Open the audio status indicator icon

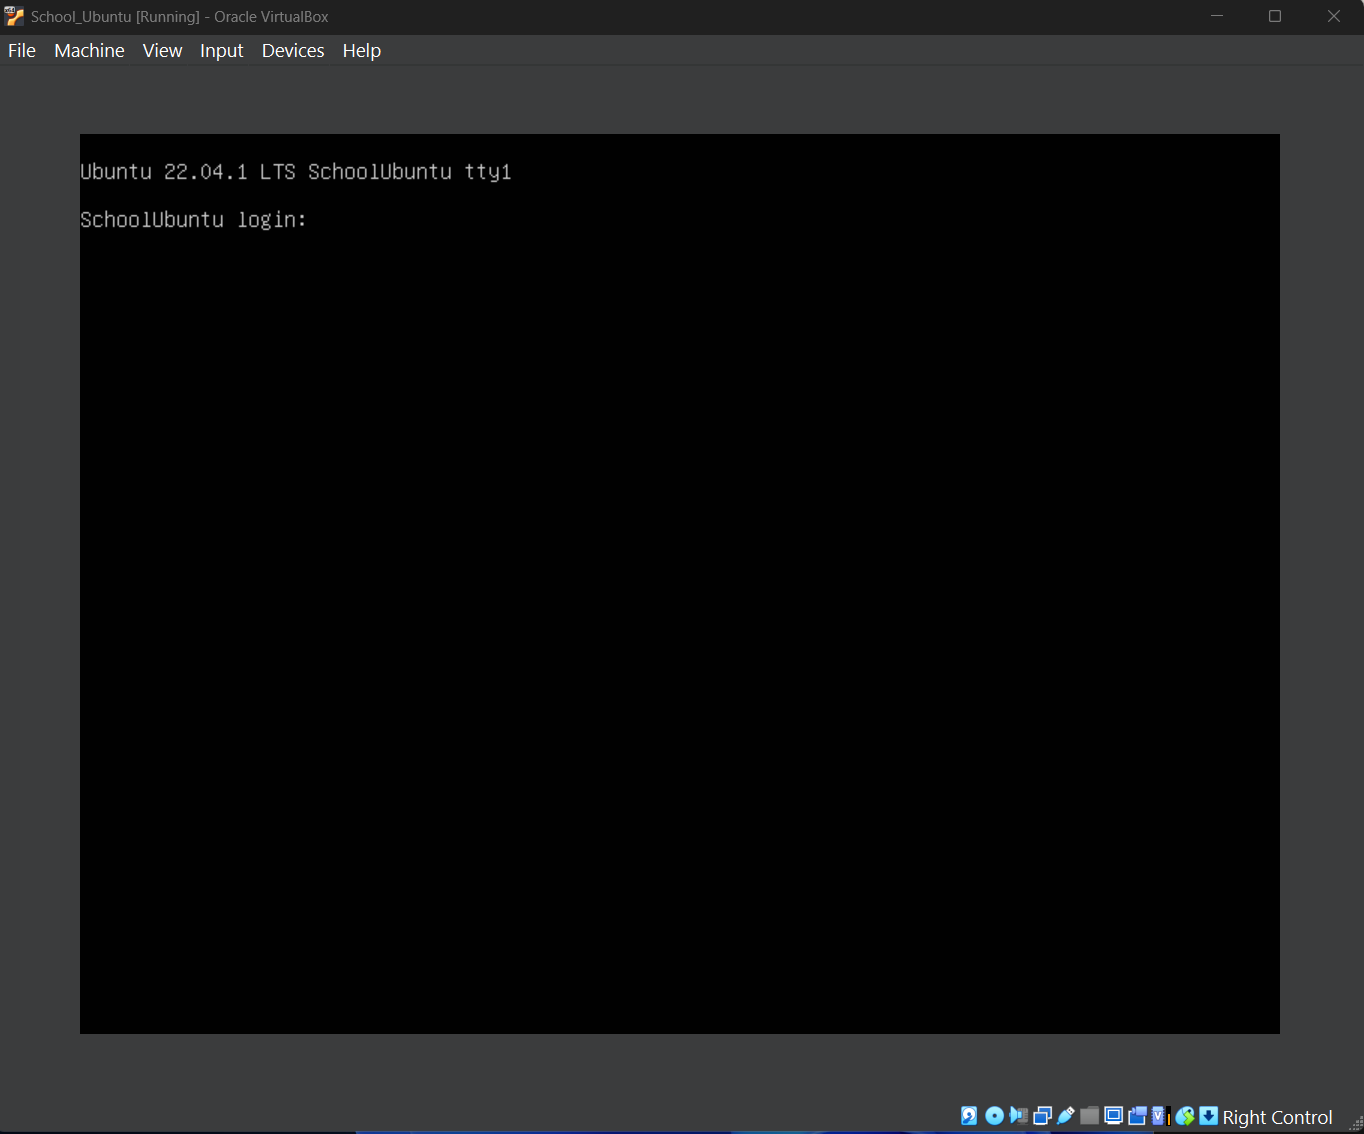coord(1018,1116)
